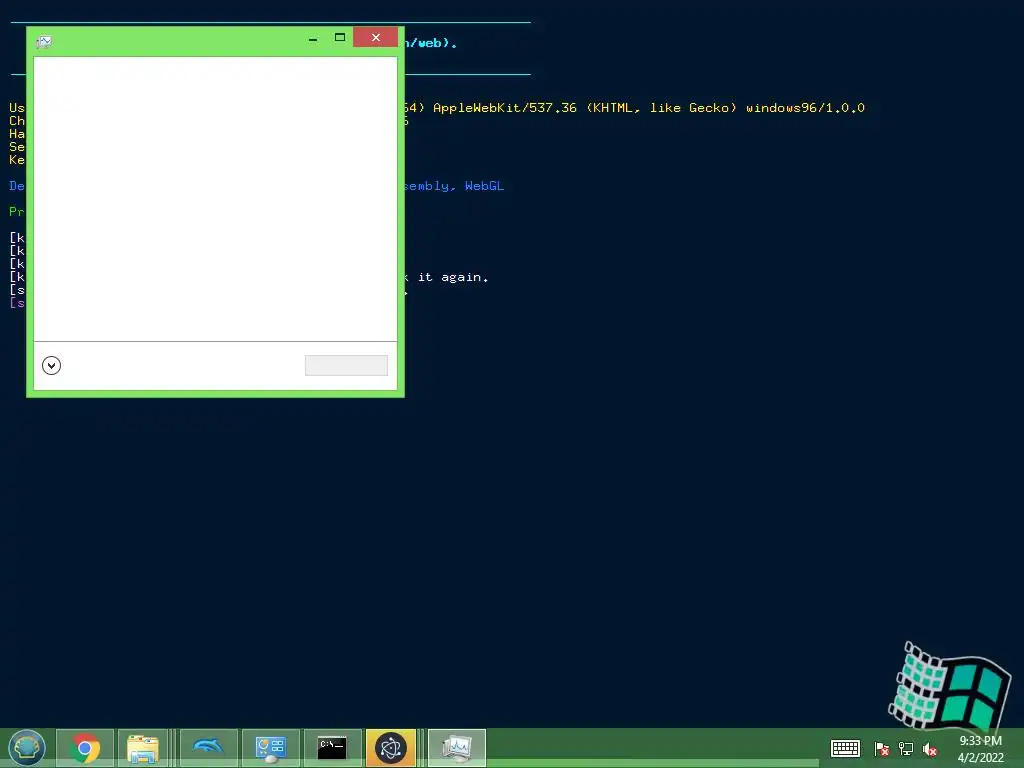Open the network status tray icon
Image resolution: width=1024 pixels, height=768 pixels.
pos(906,749)
